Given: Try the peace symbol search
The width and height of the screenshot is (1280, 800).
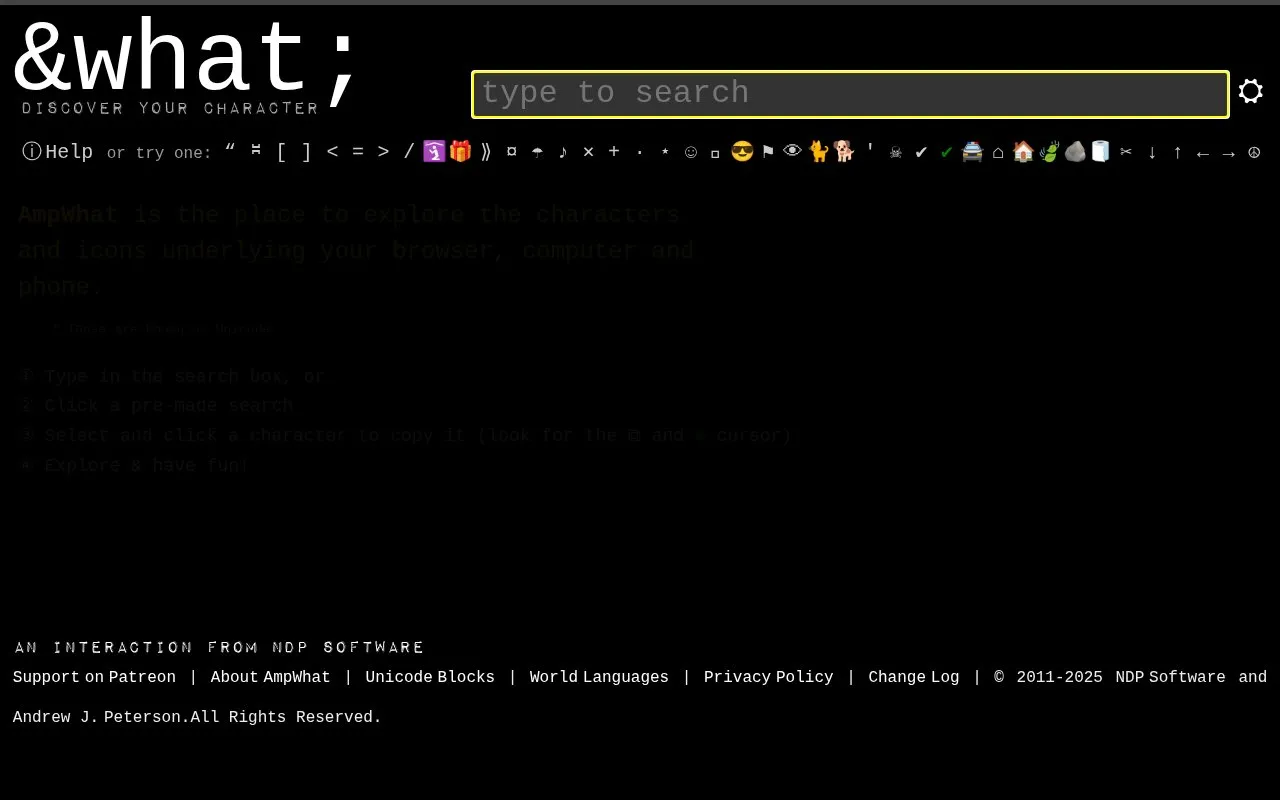Looking at the screenshot, I should tap(1254, 152).
